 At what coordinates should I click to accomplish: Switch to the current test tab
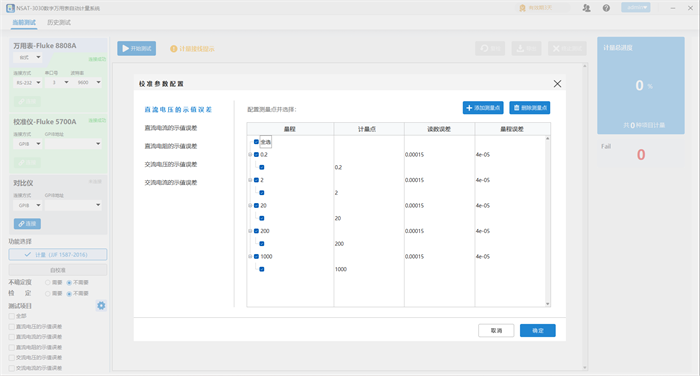click(24, 22)
